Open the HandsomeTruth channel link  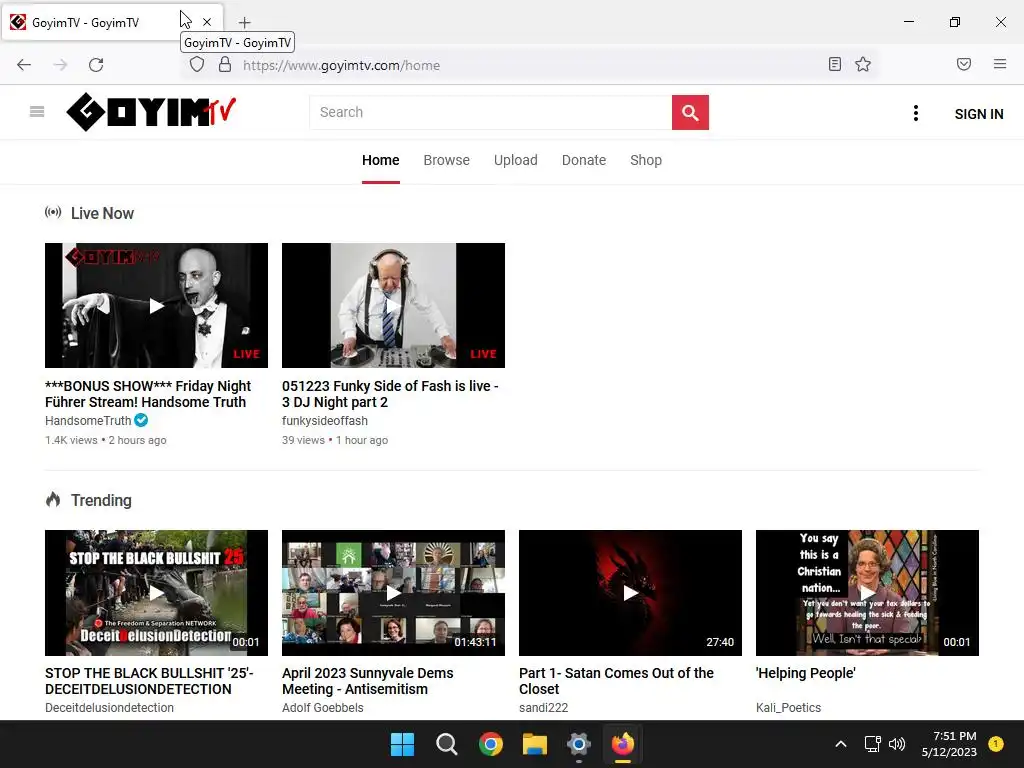(x=88, y=421)
